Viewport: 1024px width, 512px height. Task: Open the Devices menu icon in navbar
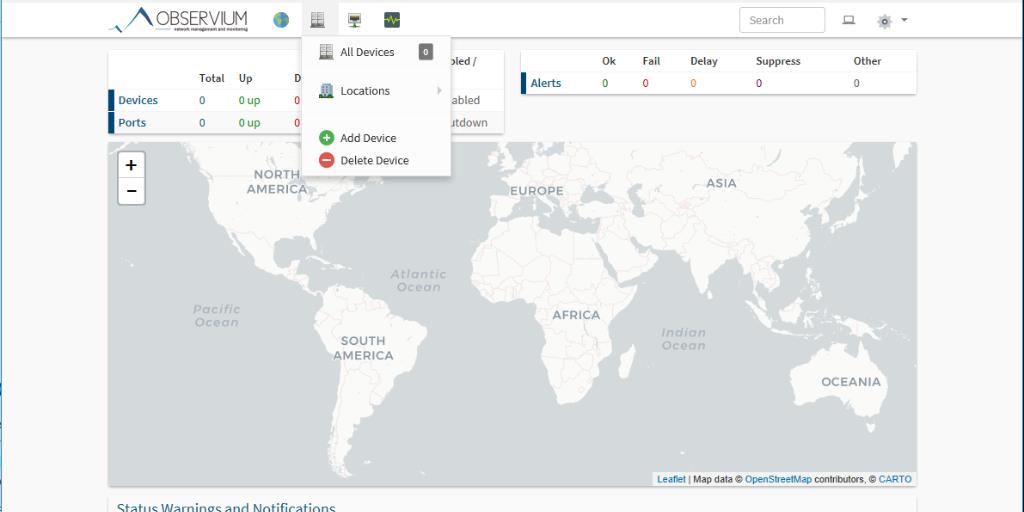click(317, 20)
